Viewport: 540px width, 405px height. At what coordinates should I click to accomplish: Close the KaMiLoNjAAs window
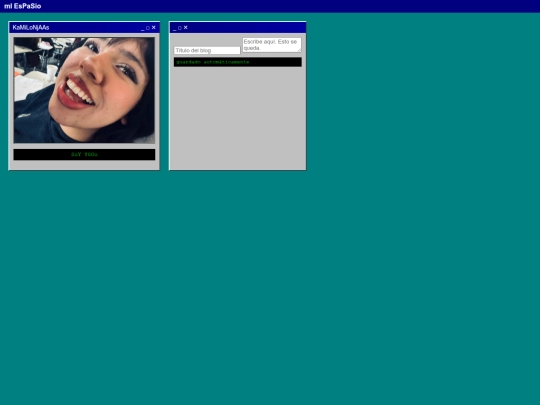click(154, 28)
